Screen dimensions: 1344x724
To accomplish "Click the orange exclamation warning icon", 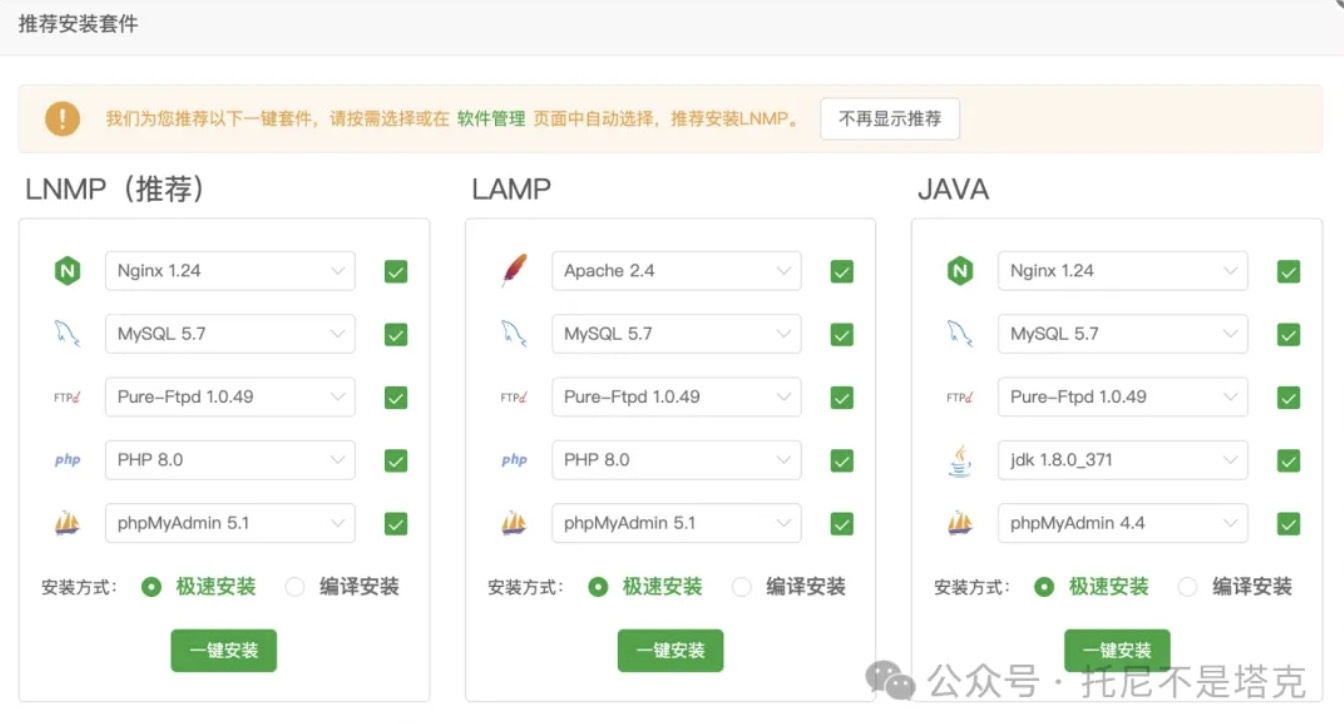I will (x=62, y=119).
